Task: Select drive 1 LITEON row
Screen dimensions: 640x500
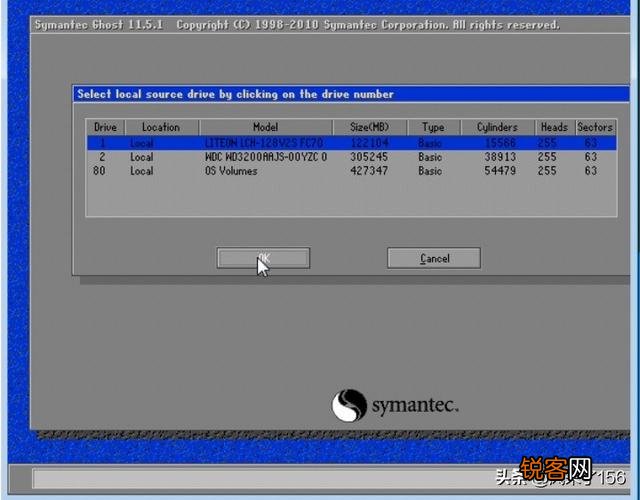Action: (351, 143)
